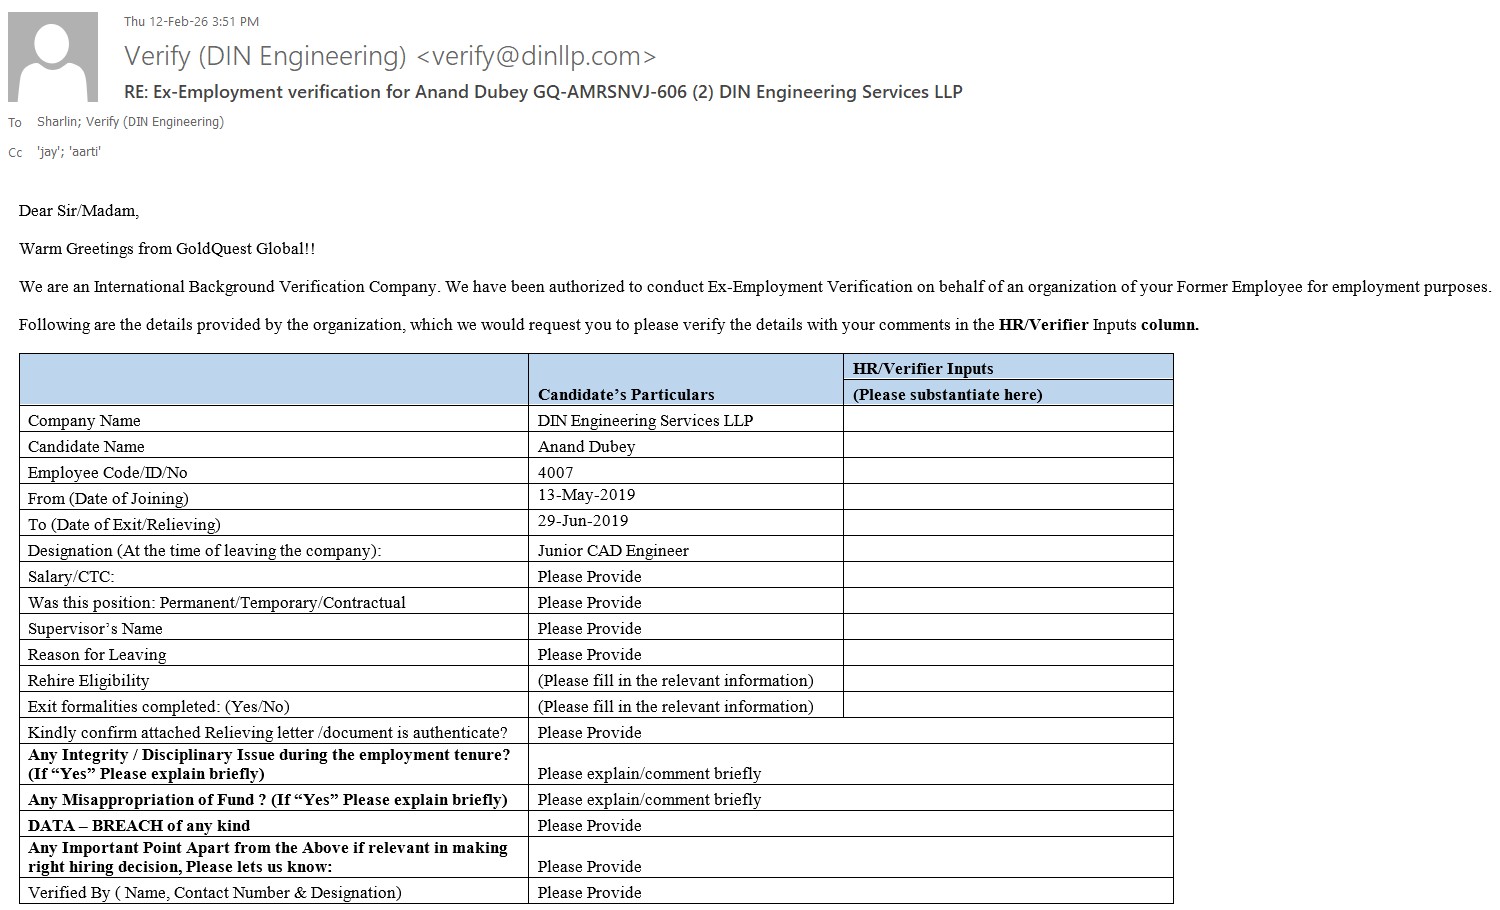Click 'Warm Greetings from GoldQuest Global!!' line
Screen dimensions: 1500x910
click(167, 249)
